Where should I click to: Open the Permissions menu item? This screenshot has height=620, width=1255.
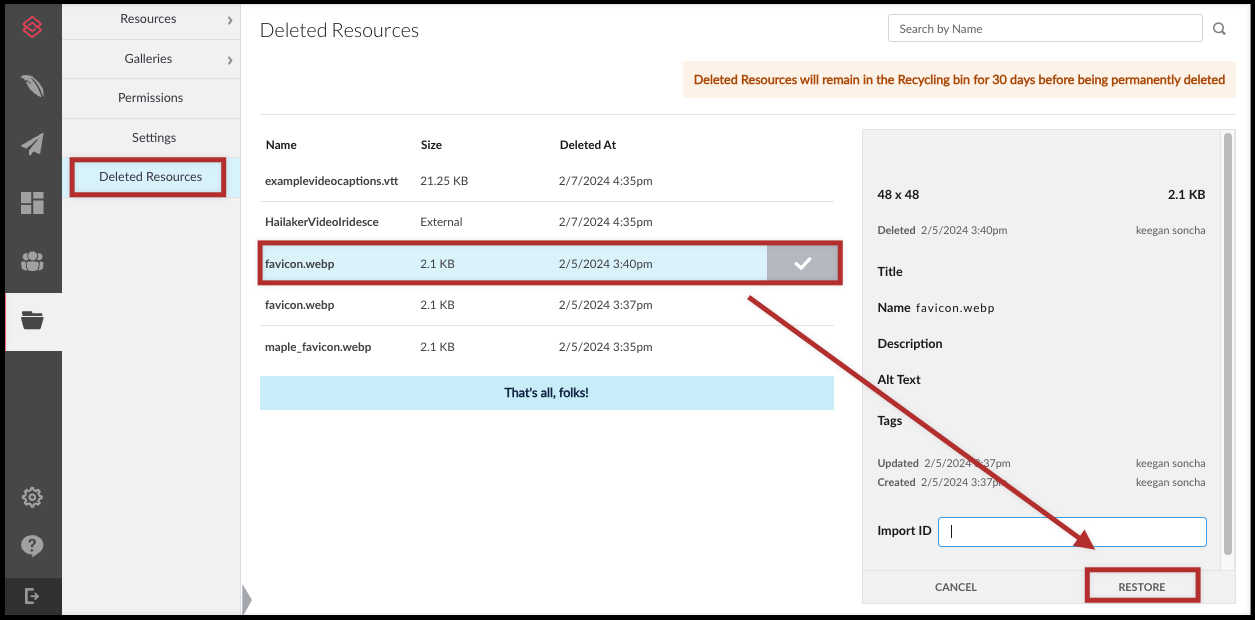click(151, 98)
